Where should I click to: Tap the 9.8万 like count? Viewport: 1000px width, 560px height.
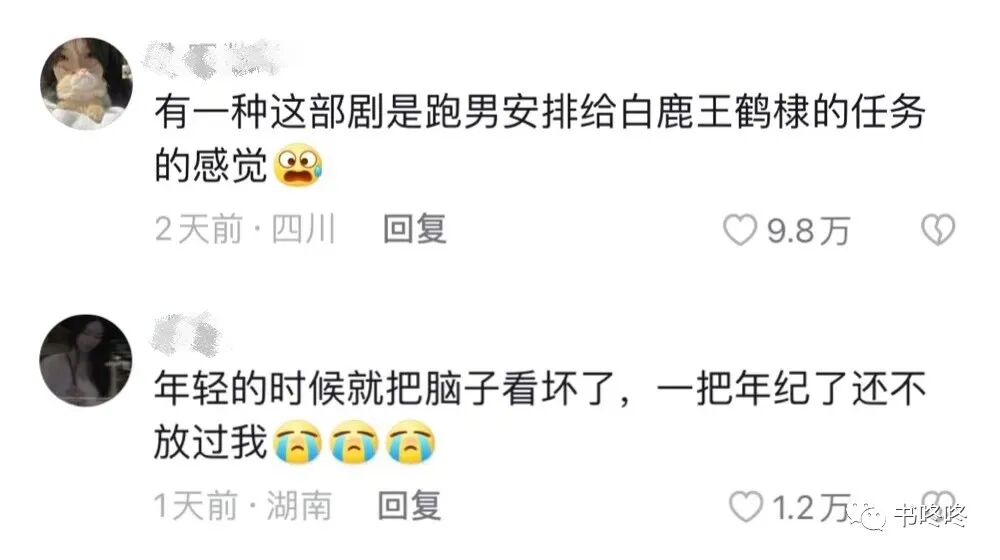(808, 231)
